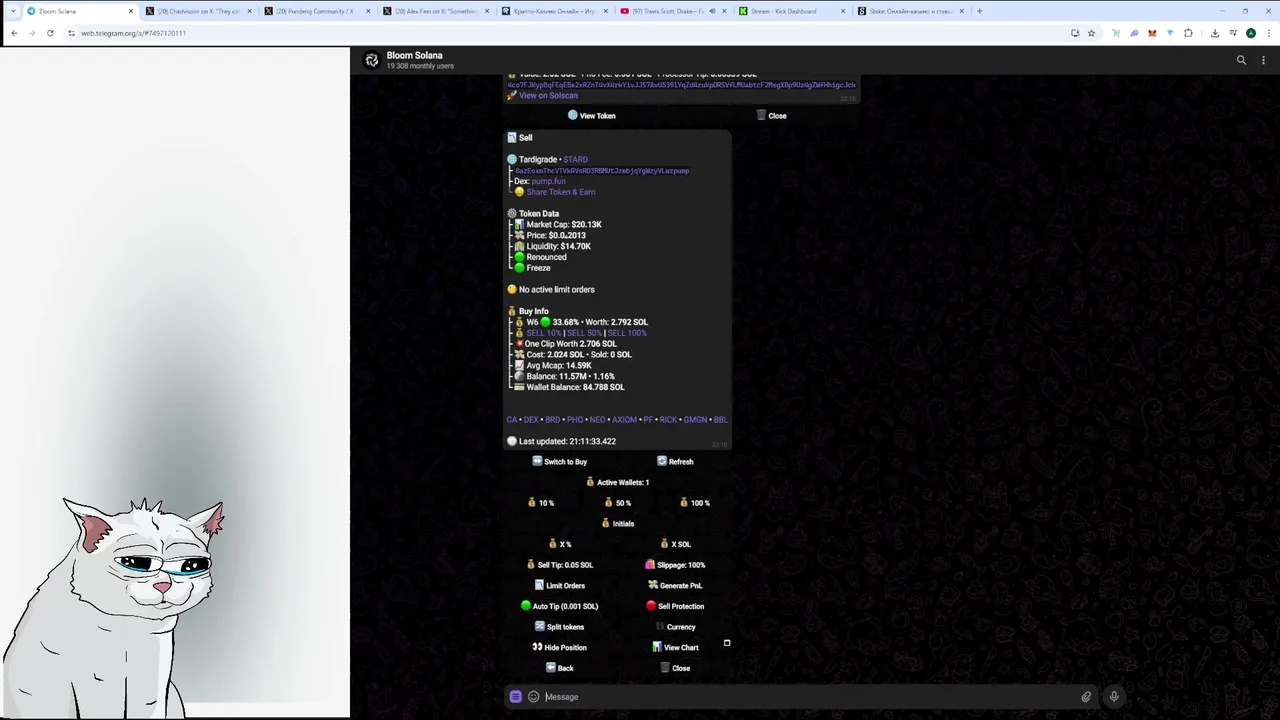Click Active Wallets: 1 button
Screen dimensions: 1280x720
pyautogui.click(x=617, y=482)
